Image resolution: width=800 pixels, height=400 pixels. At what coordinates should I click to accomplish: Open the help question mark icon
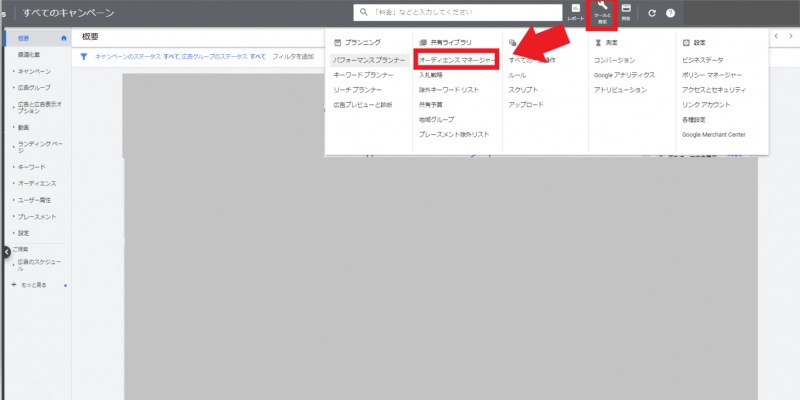click(x=670, y=13)
